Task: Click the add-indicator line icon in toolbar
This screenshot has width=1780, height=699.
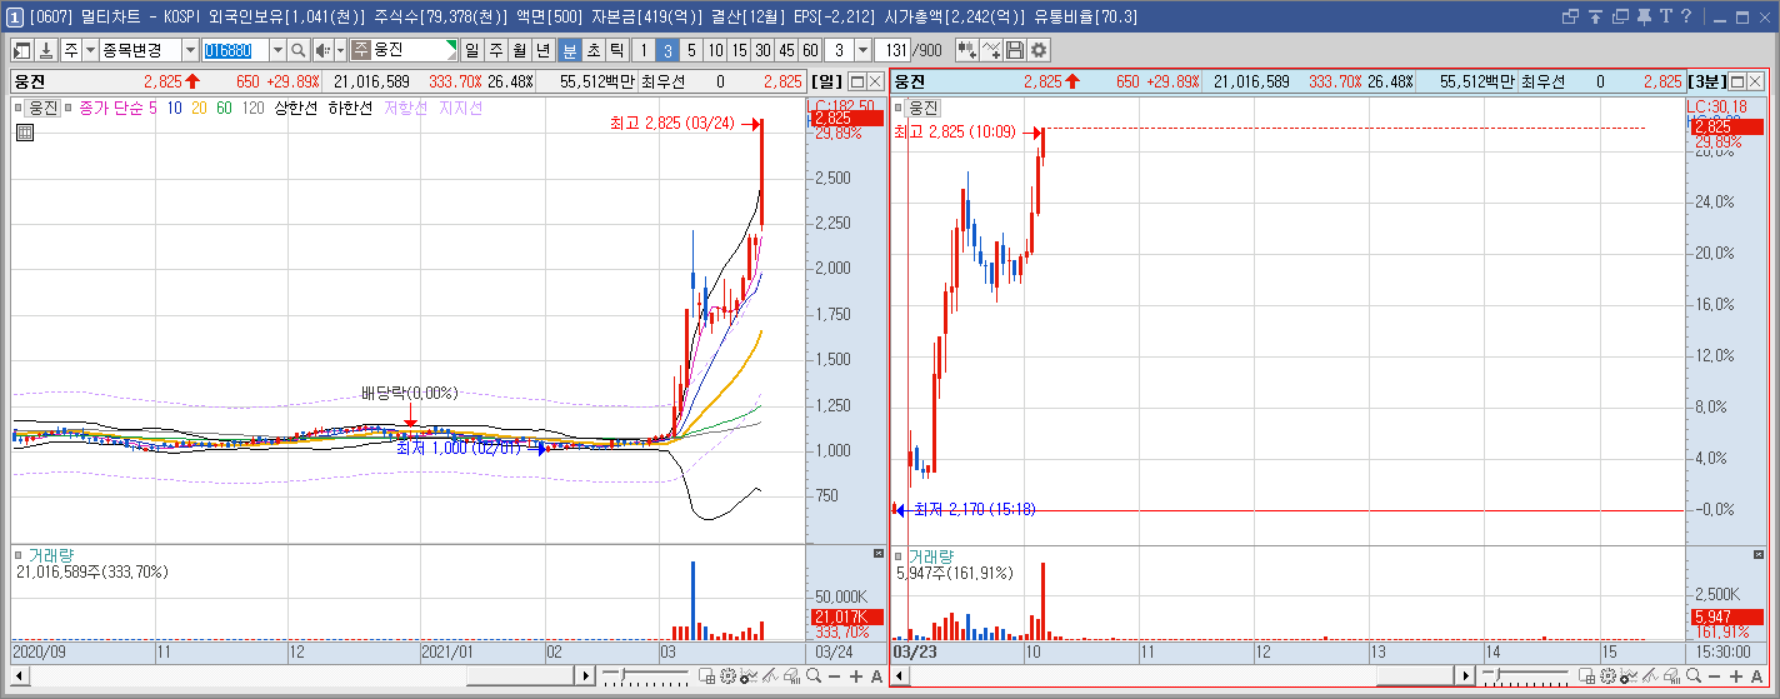Action: click(x=991, y=50)
